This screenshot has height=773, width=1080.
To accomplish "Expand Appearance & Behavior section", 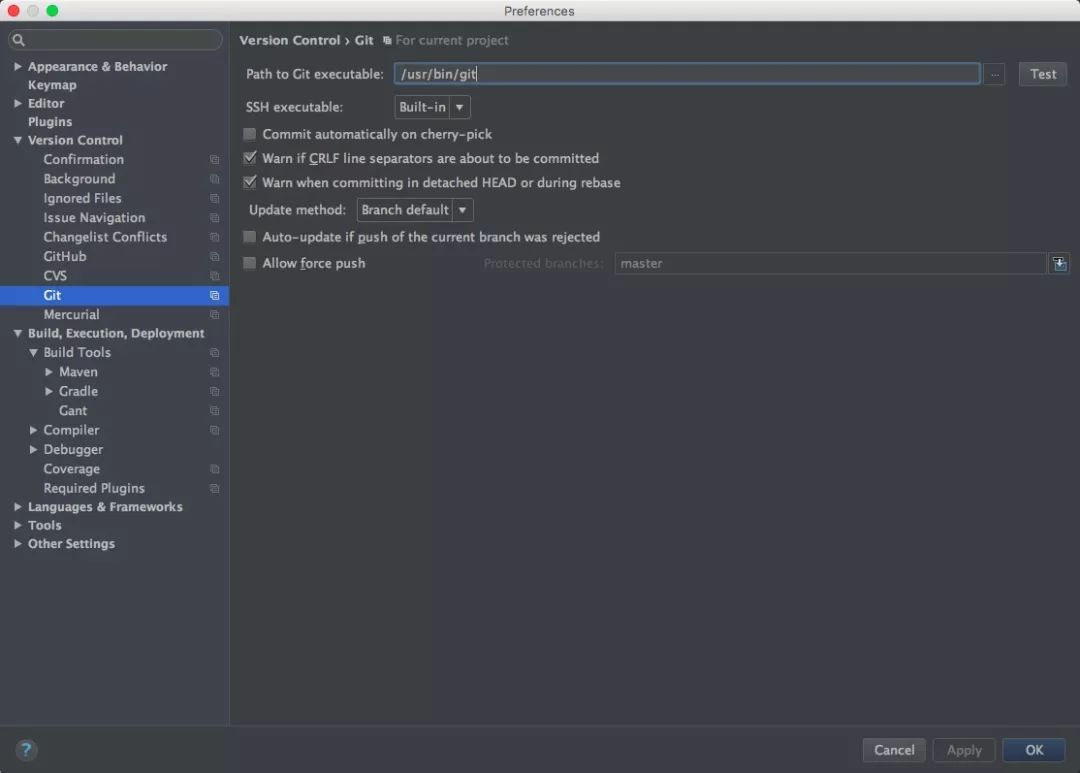I will tap(18, 66).
